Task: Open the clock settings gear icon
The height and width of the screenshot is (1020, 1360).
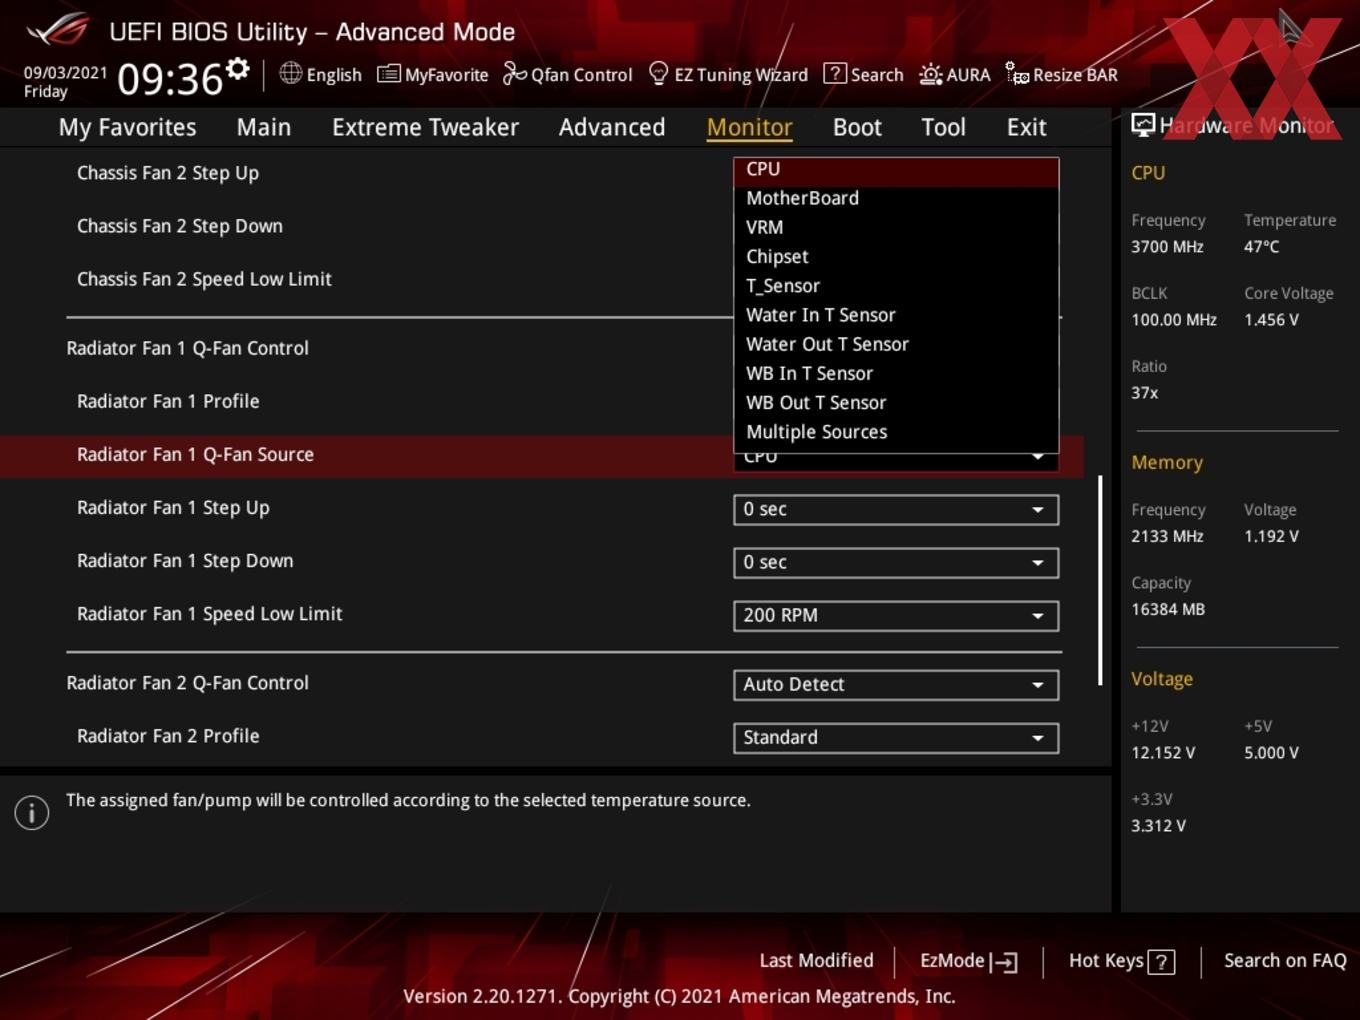Action: coord(238,69)
